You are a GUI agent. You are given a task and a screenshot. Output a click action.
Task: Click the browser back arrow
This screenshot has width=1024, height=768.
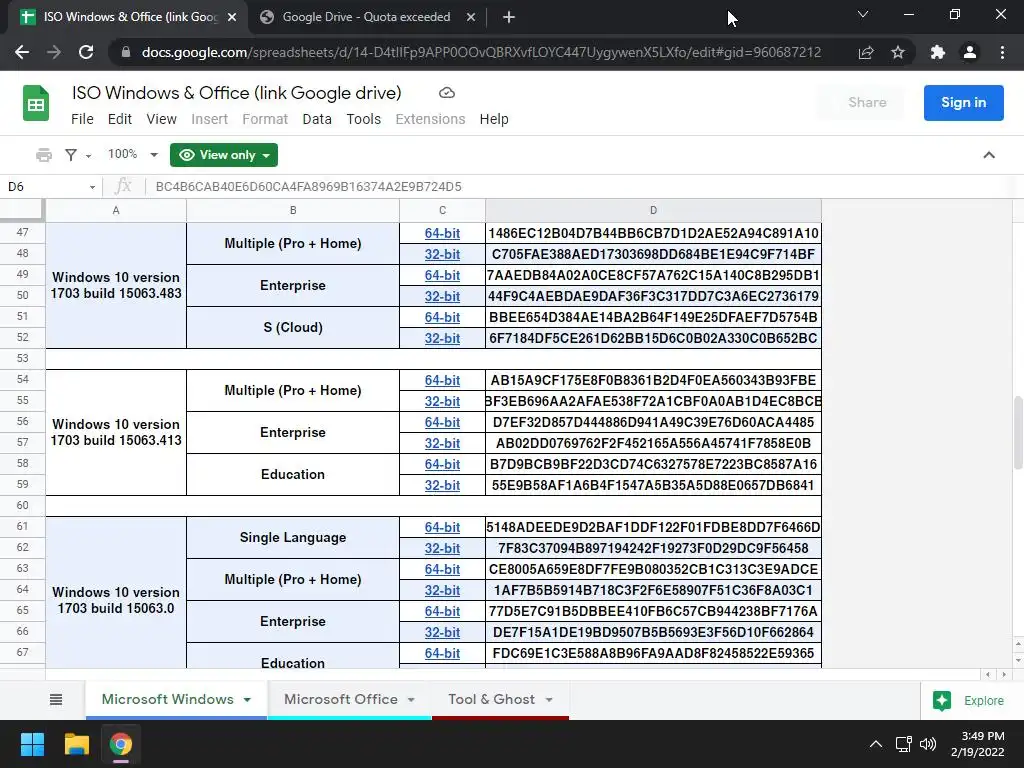22,52
